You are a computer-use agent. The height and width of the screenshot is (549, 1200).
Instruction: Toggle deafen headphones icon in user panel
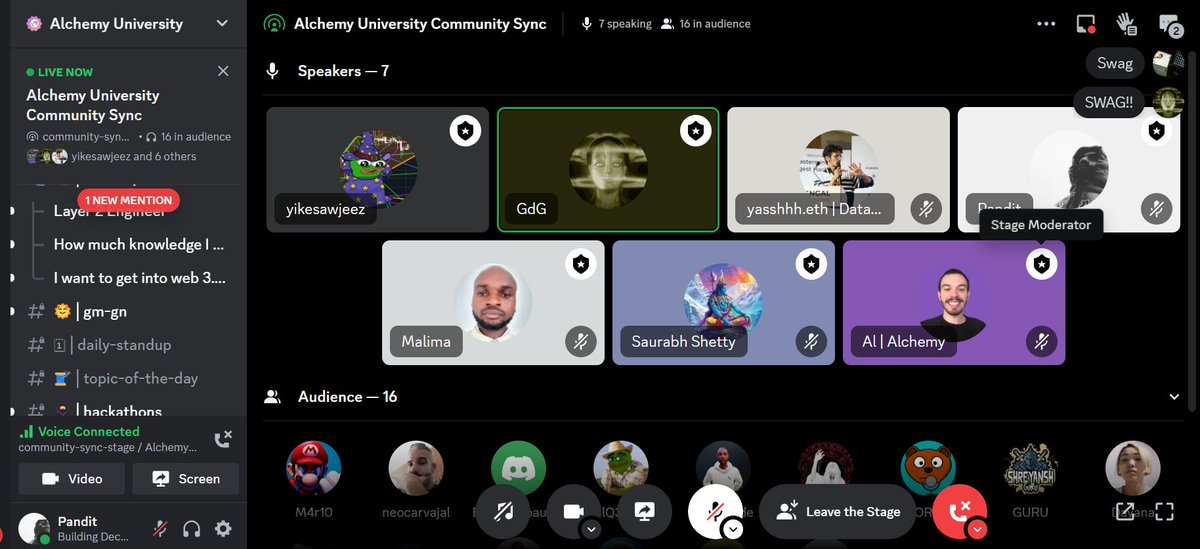click(192, 529)
